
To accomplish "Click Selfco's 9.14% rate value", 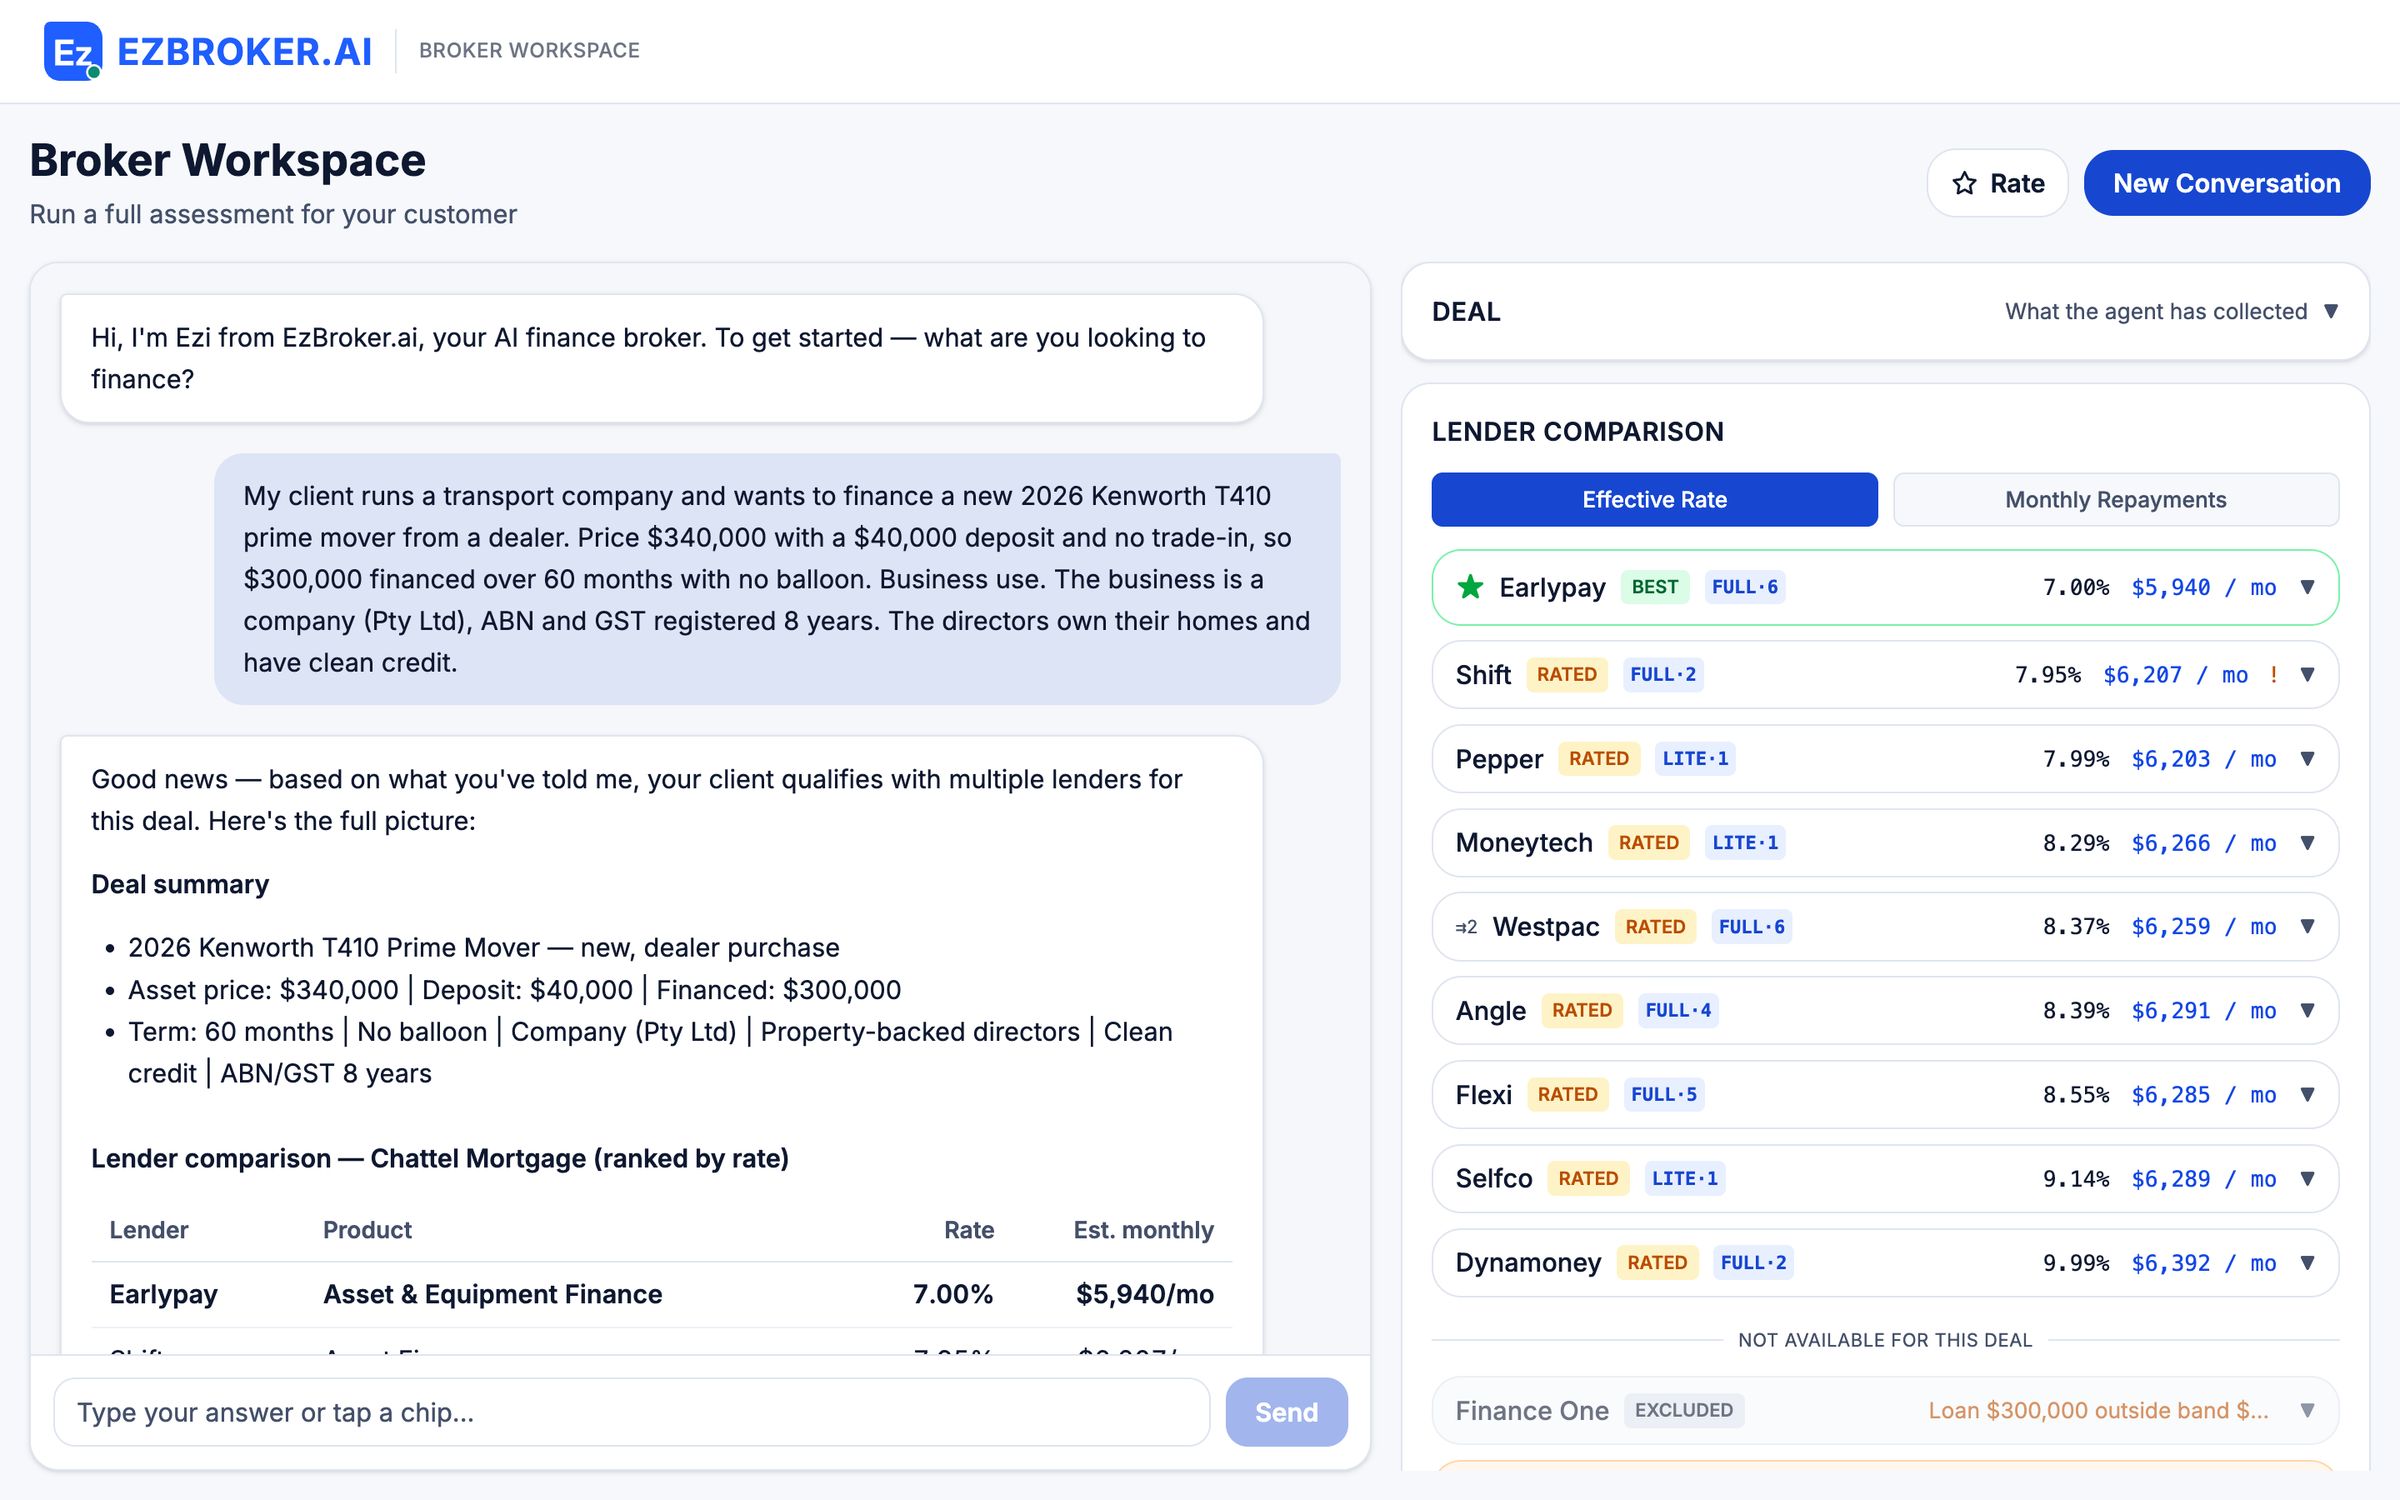I will pos(2076,1179).
